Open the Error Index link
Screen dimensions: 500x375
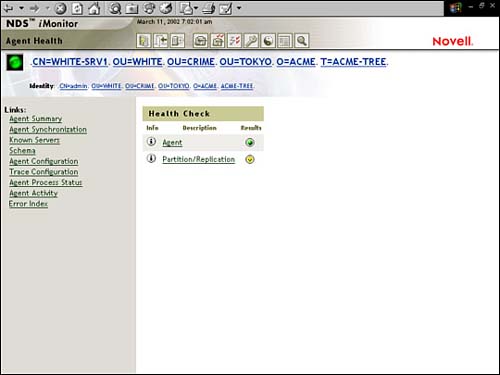(28, 204)
